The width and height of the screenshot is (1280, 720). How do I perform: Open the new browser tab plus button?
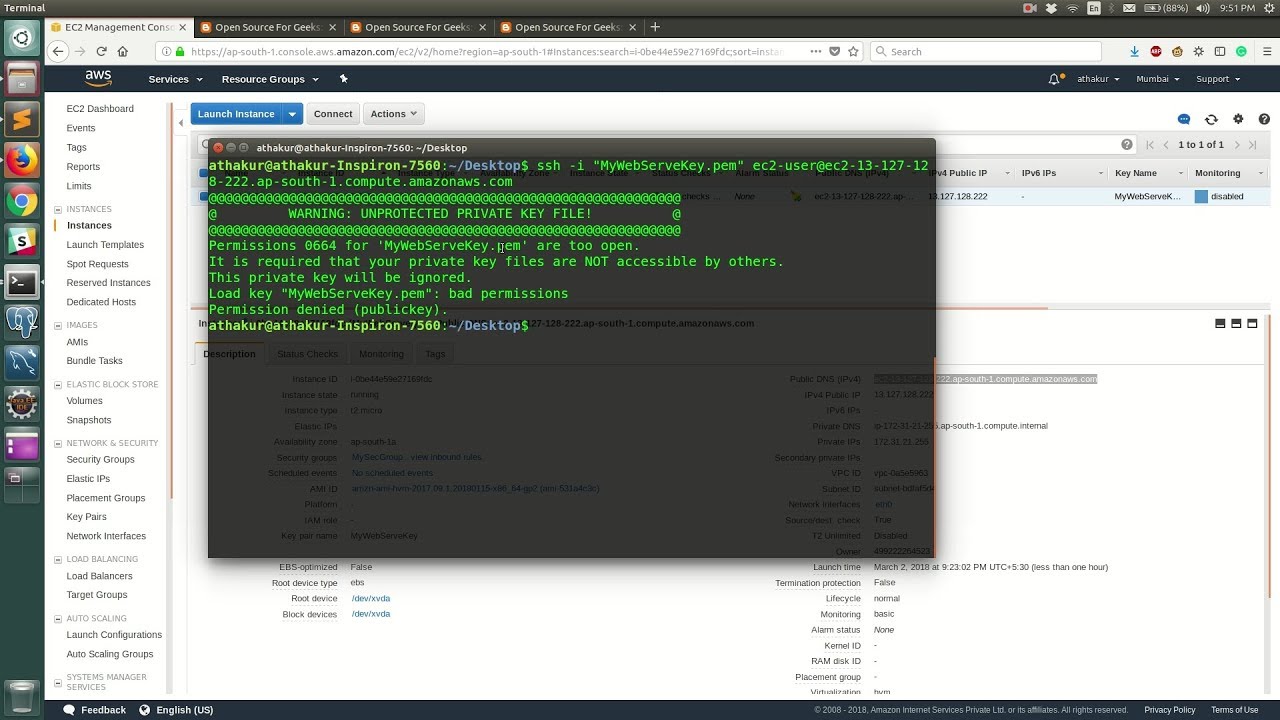655,27
